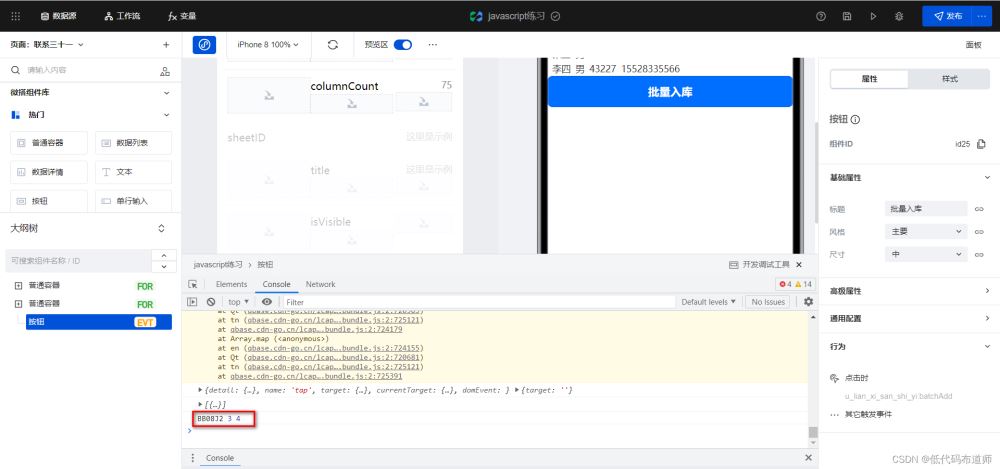
Task: Open the iPhone 8 100% device dropdown
Action: [268, 45]
